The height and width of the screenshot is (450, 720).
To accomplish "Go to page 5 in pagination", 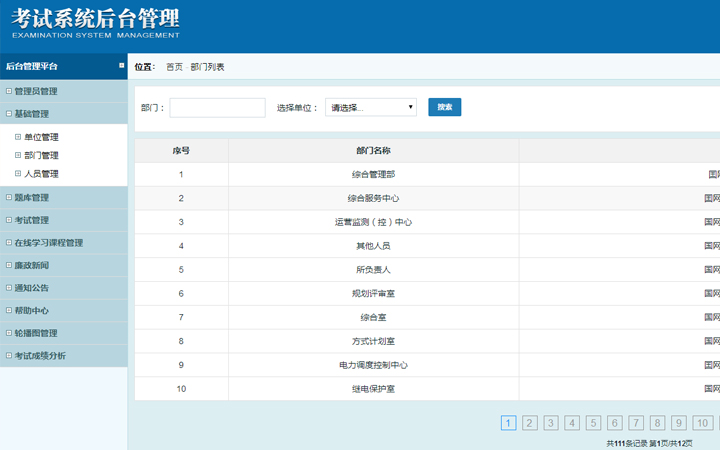I will [594, 423].
